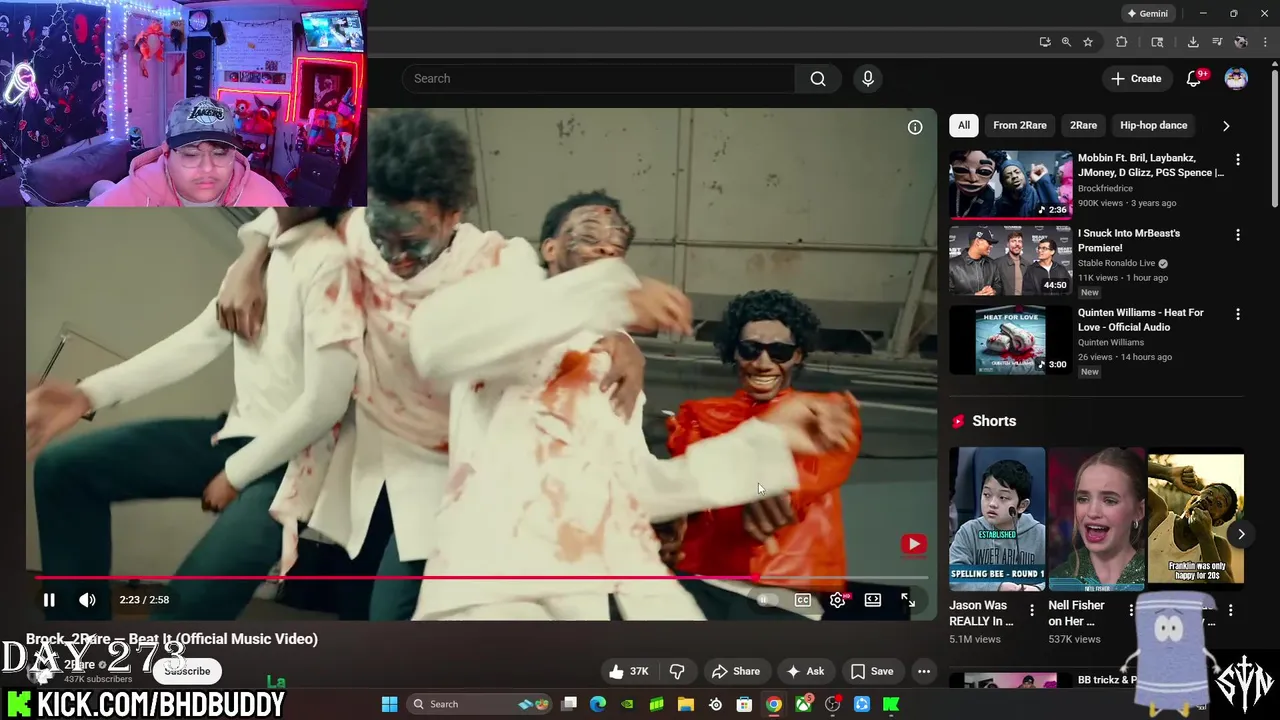This screenshot has height=720, width=1280.
Task: Launch Microsoft Edge from taskbar
Action: click(x=598, y=704)
